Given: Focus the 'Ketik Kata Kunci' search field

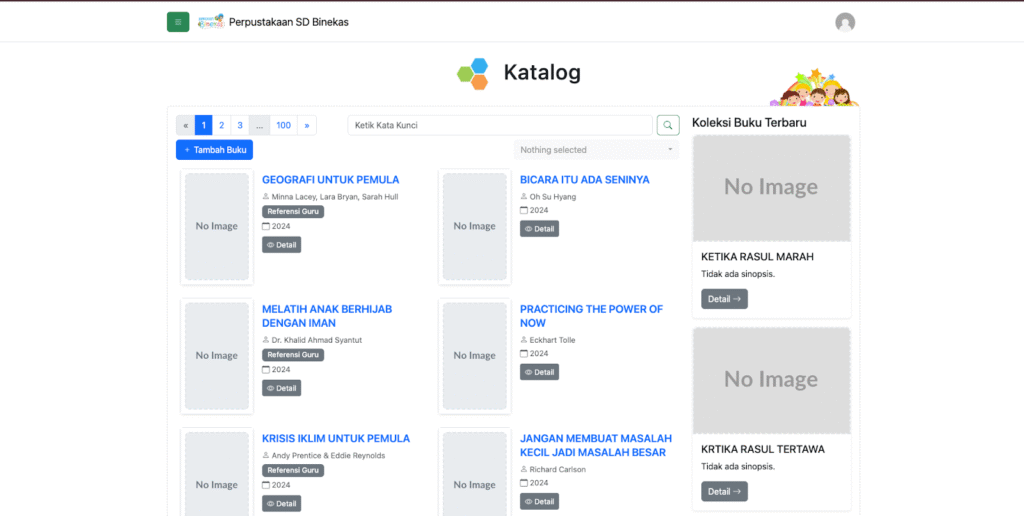Looking at the screenshot, I should (500, 125).
